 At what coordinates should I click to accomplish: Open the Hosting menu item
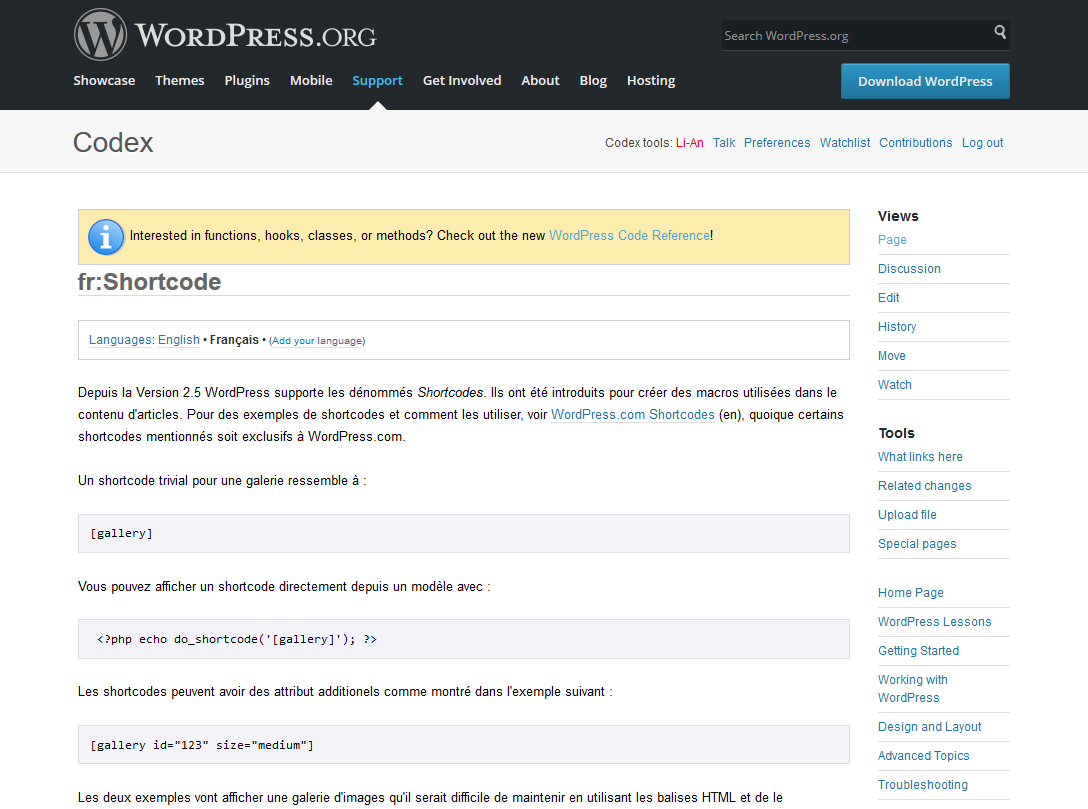pyautogui.click(x=651, y=80)
